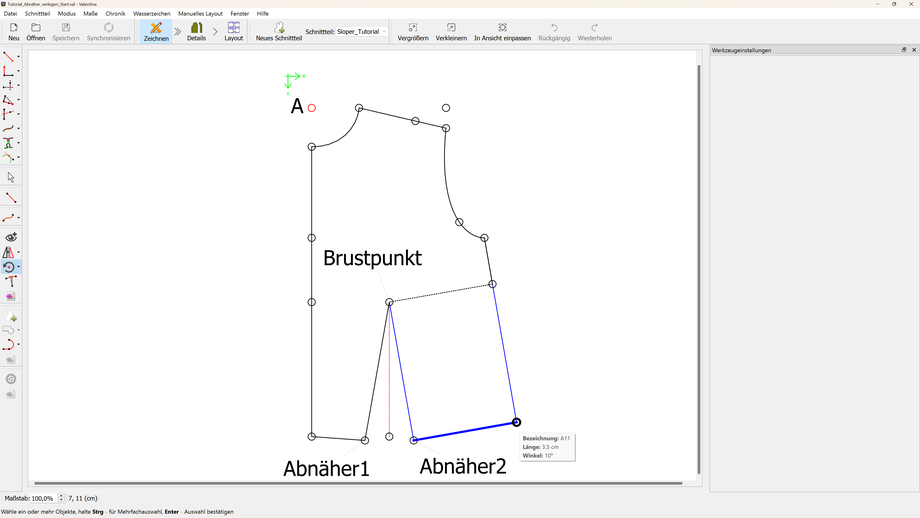The width and height of the screenshot is (920, 518).
Task: Expand dropdown arrow beside red arc tool
Action: [x=19, y=344]
